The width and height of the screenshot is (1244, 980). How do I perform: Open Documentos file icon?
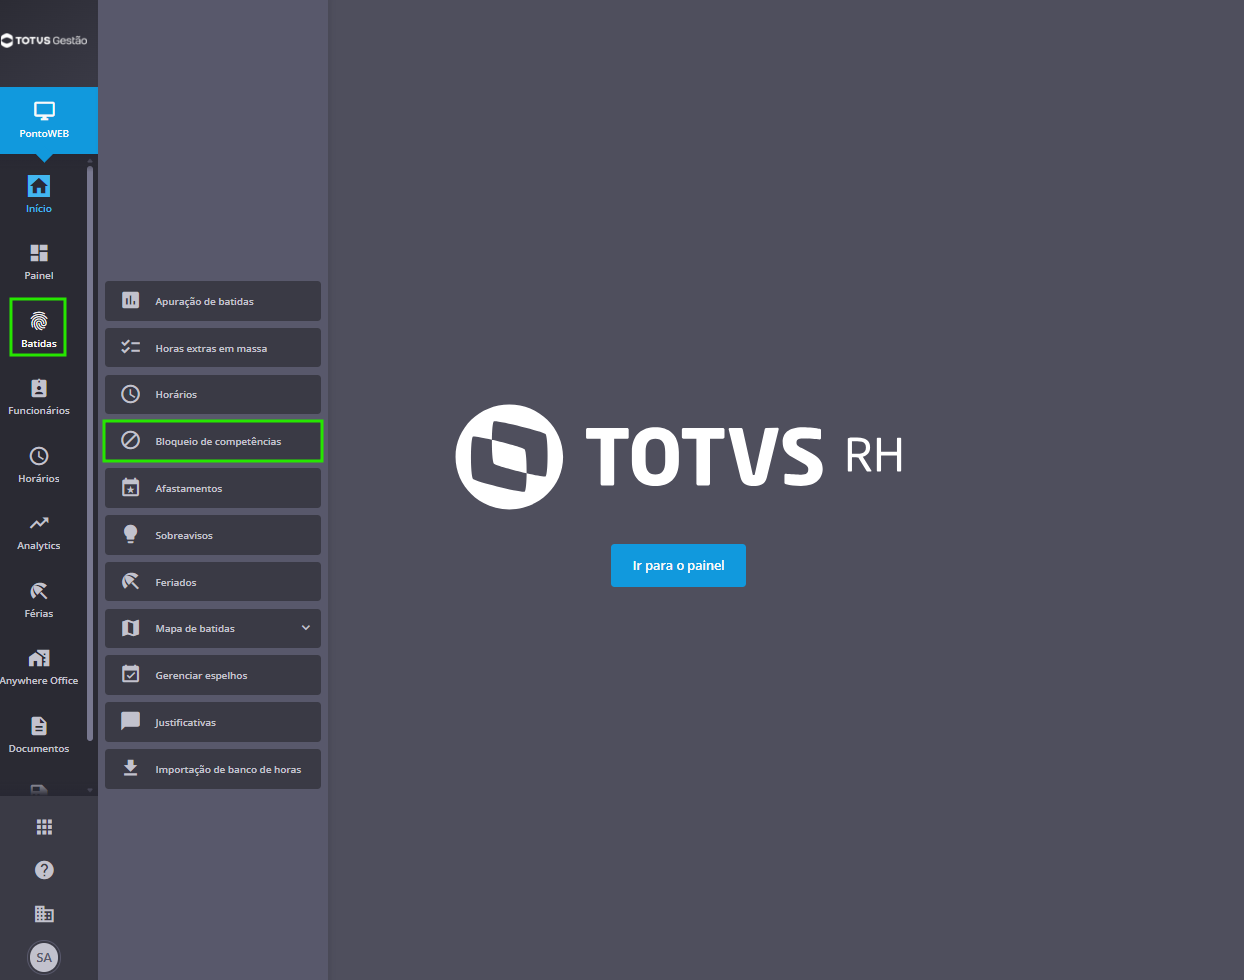pyautogui.click(x=39, y=726)
